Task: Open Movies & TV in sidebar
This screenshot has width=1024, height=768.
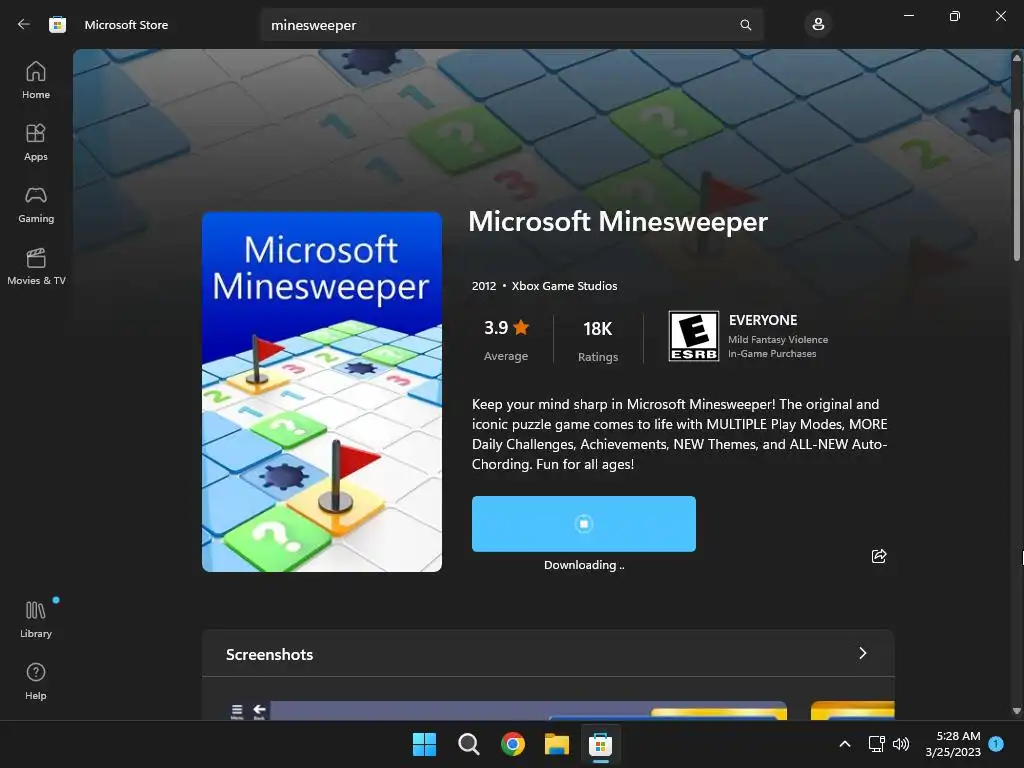Action: click(x=36, y=266)
